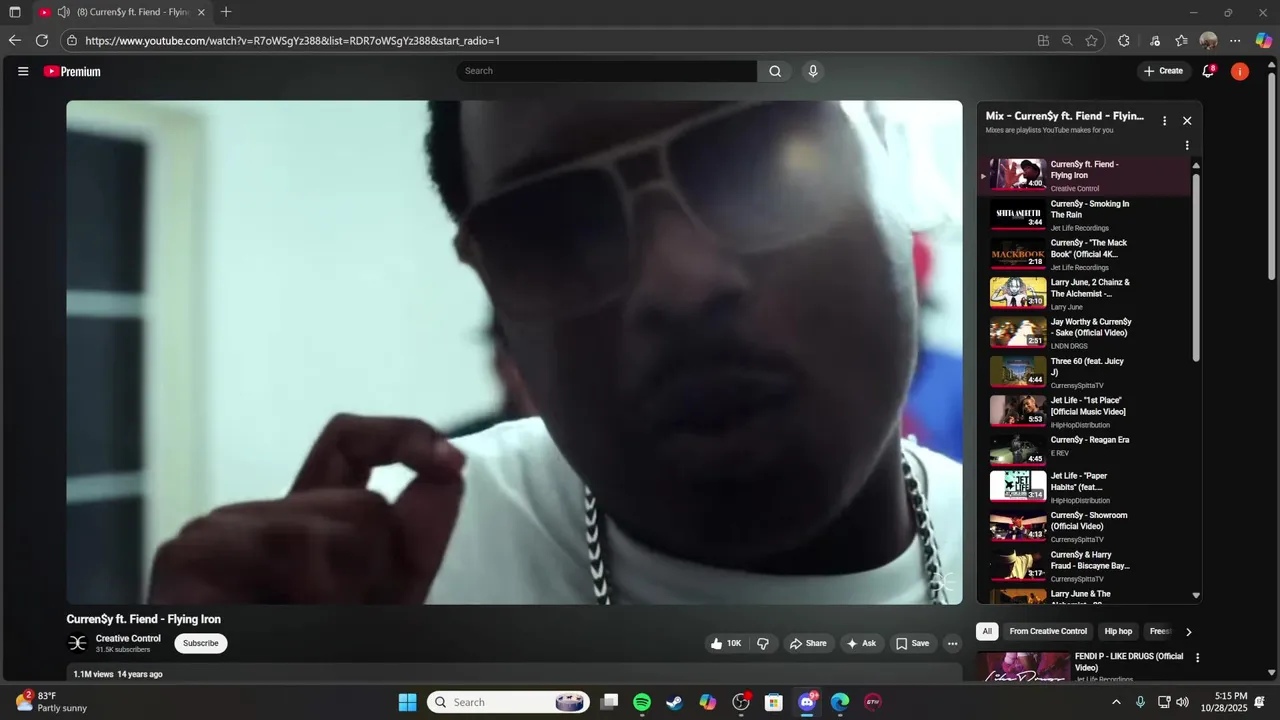Open the taskbar volume speaker icon

[x=1183, y=702]
